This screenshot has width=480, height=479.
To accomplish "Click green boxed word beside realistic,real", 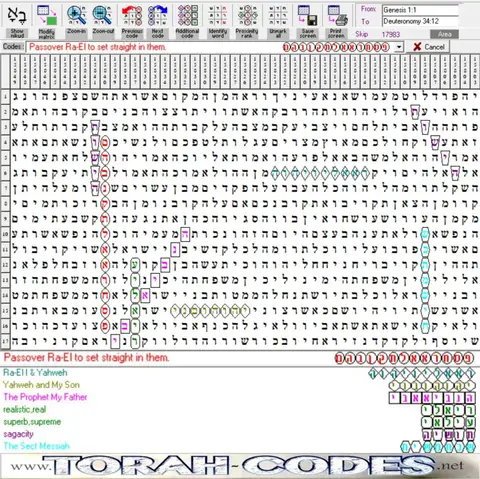I will (448, 410).
